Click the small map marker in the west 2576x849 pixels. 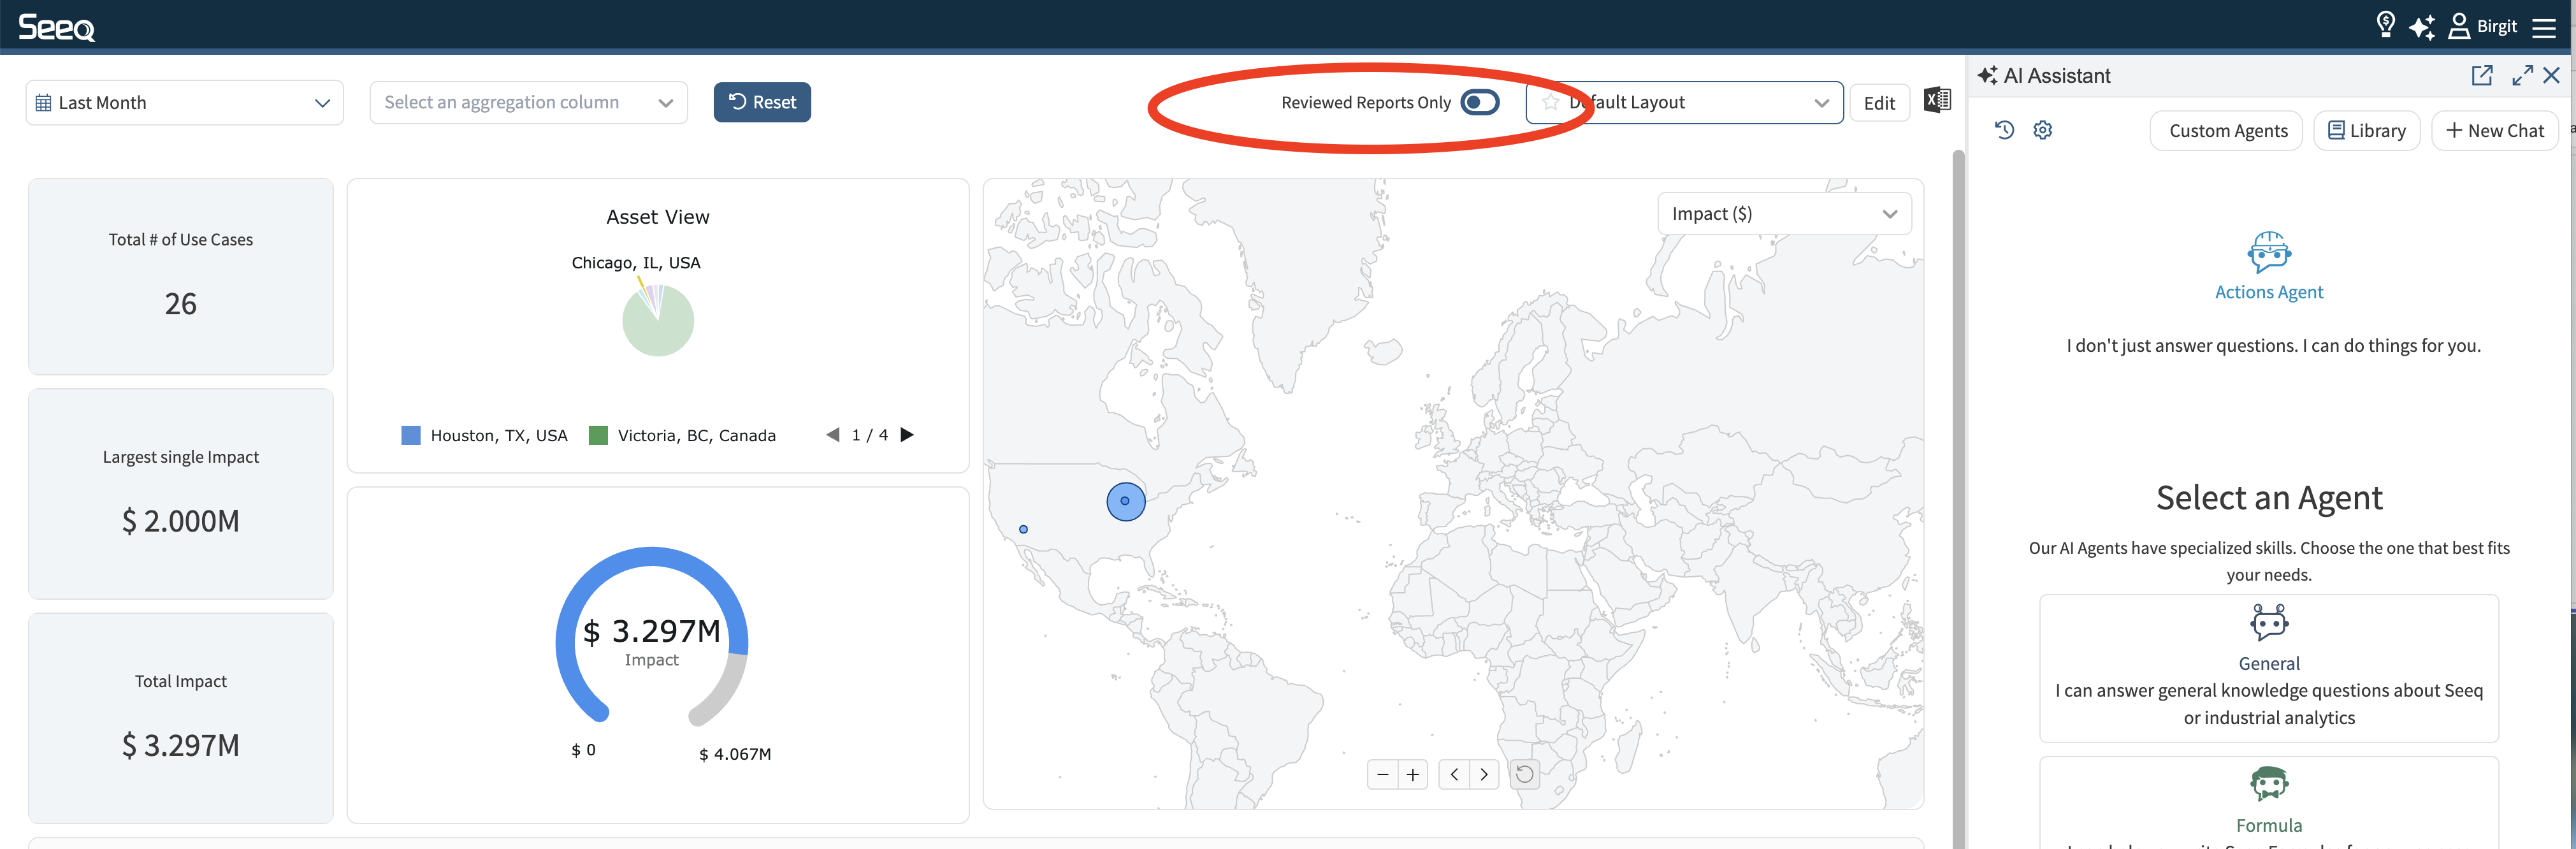1023,529
